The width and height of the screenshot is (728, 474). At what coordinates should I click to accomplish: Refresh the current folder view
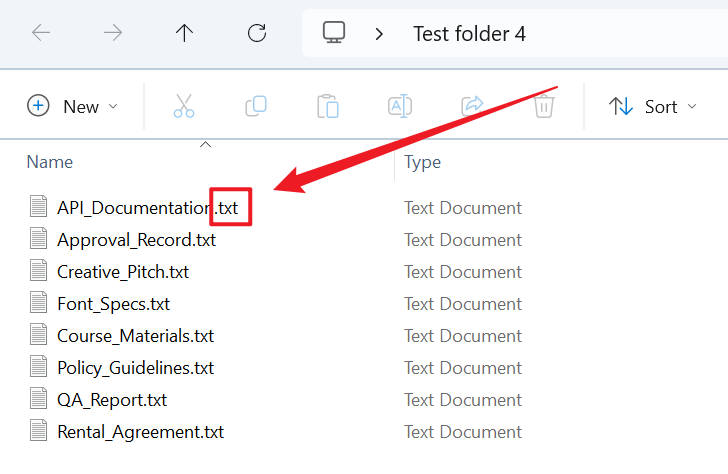pyautogui.click(x=257, y=33)
